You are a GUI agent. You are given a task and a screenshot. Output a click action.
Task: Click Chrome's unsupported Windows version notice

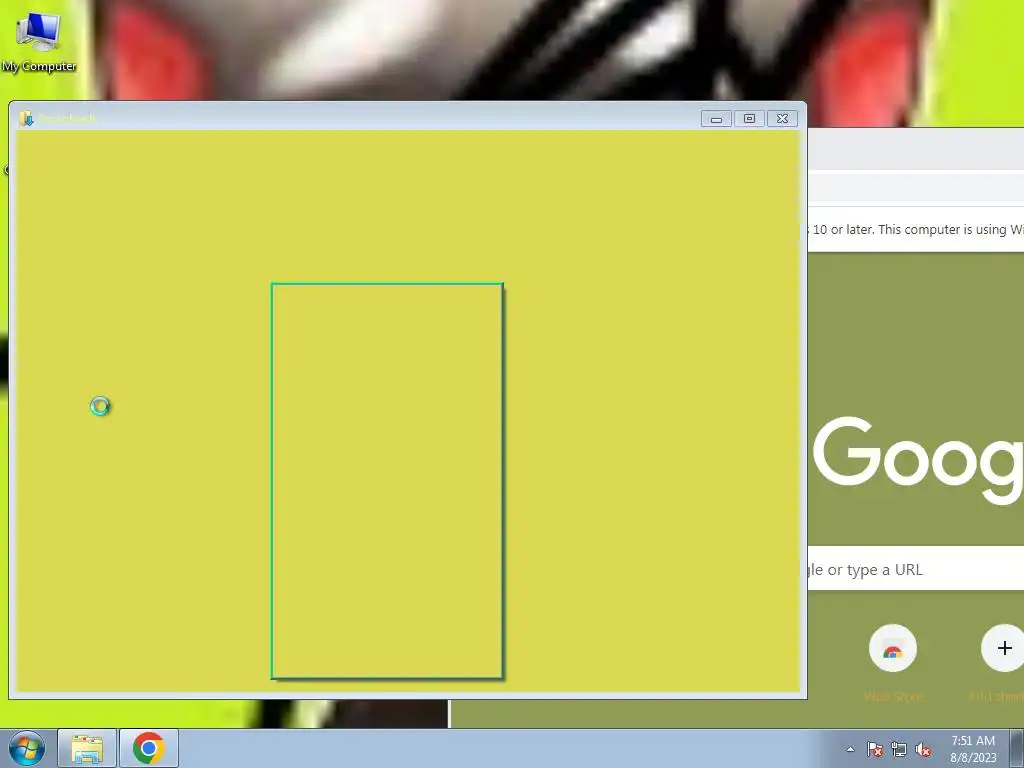[916, 229]
